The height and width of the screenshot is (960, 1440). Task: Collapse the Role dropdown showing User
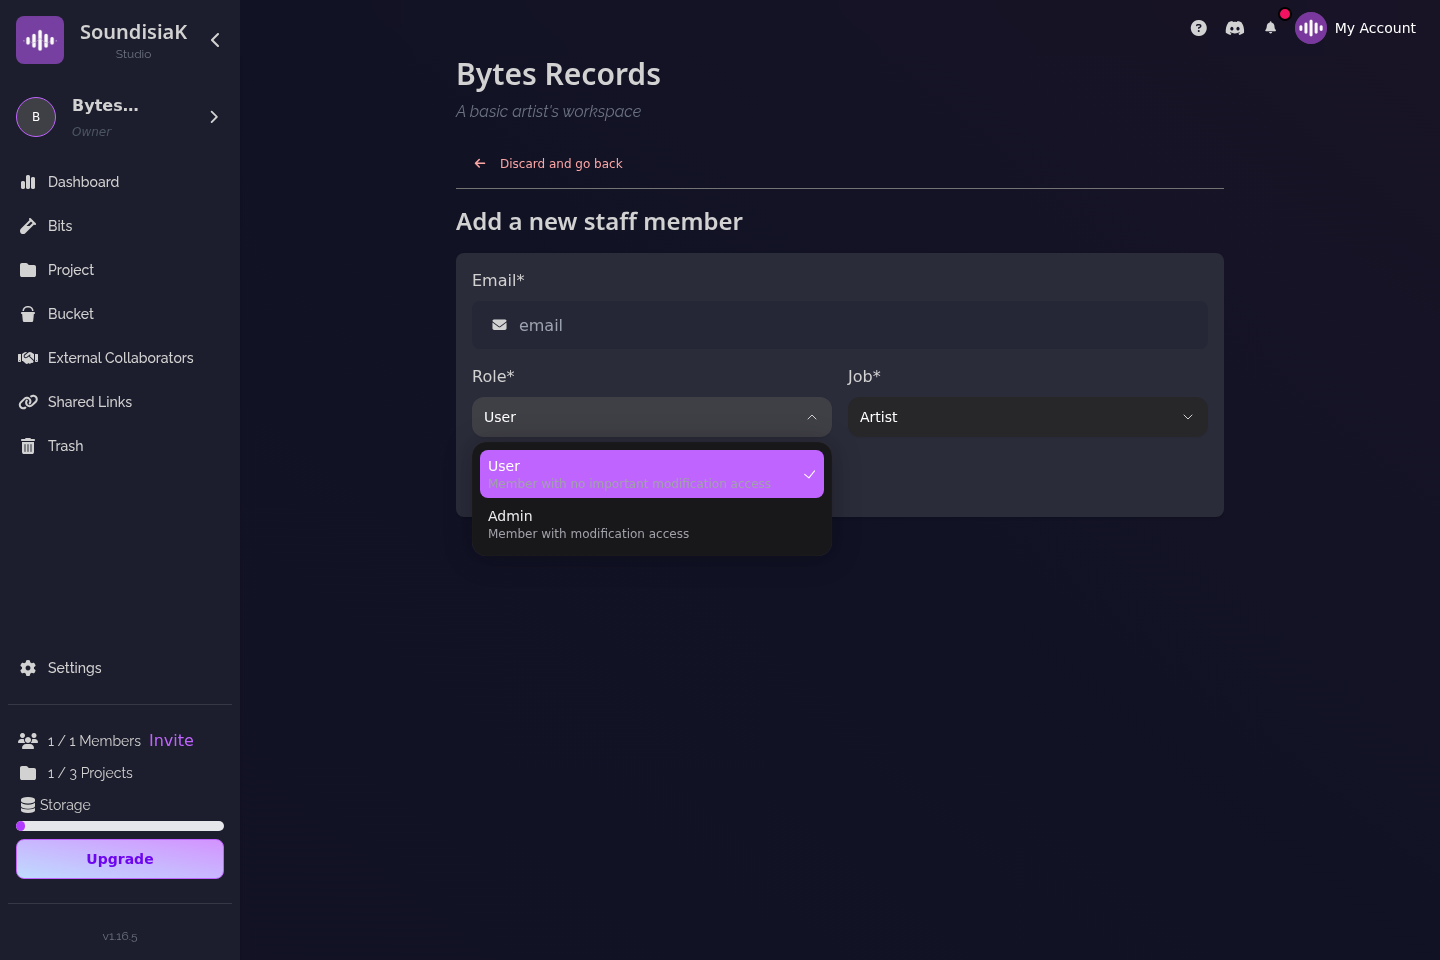tap(652, 417)
